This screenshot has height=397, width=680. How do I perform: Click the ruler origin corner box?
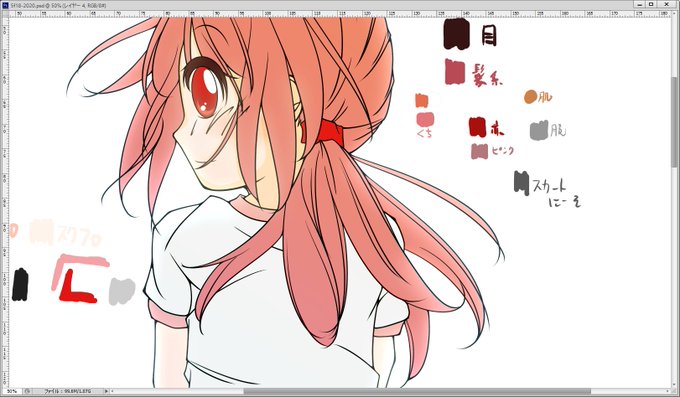pos(5,13)
